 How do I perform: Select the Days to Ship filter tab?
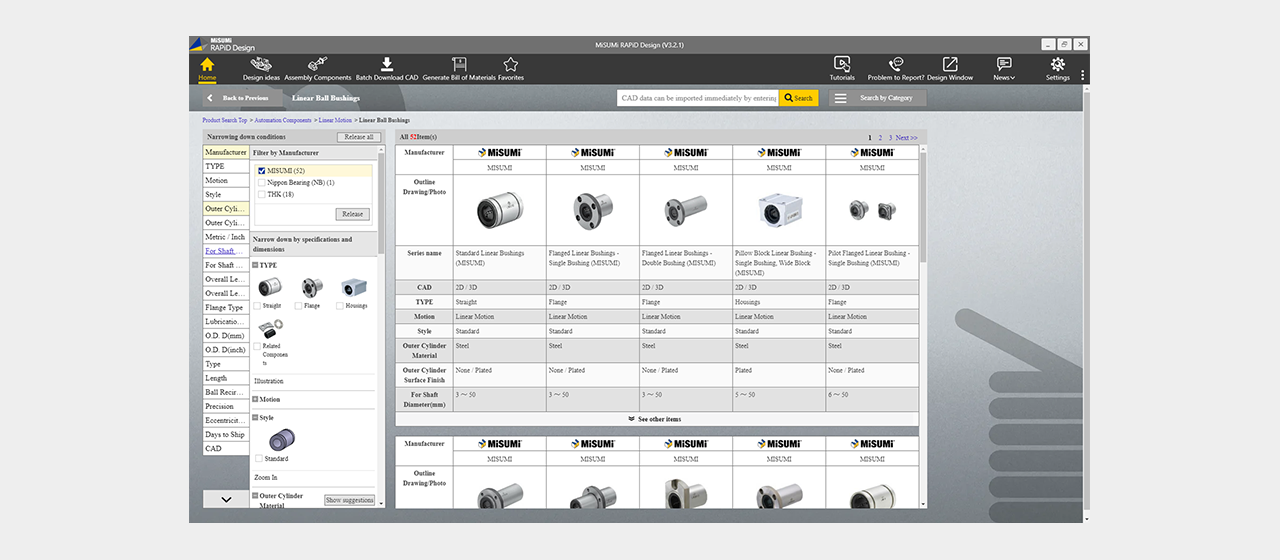(226, 435)
